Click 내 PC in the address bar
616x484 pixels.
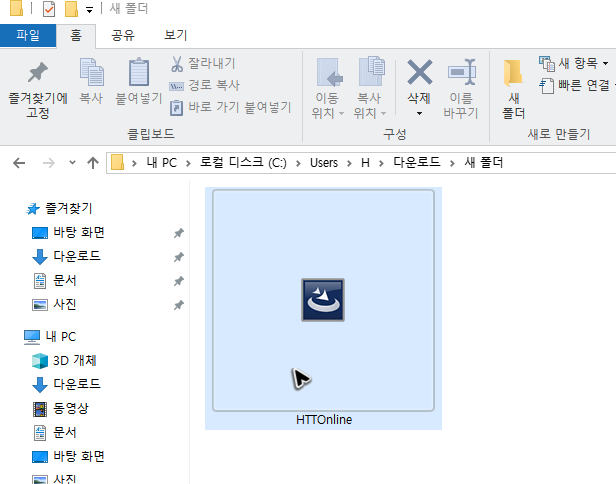click(161, 163)
